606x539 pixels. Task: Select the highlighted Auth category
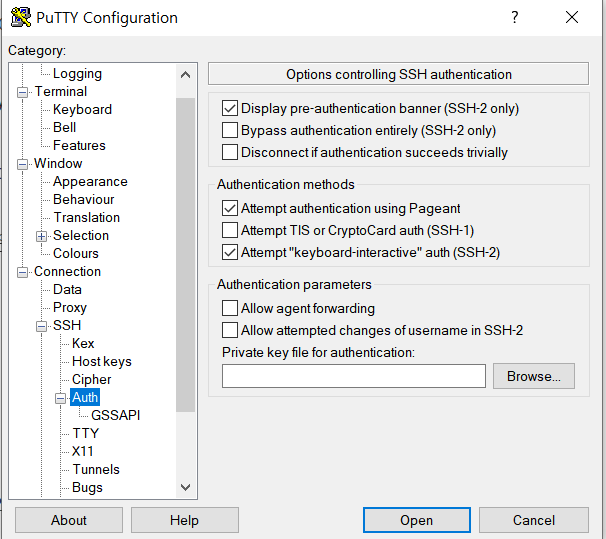pos(85,397)
